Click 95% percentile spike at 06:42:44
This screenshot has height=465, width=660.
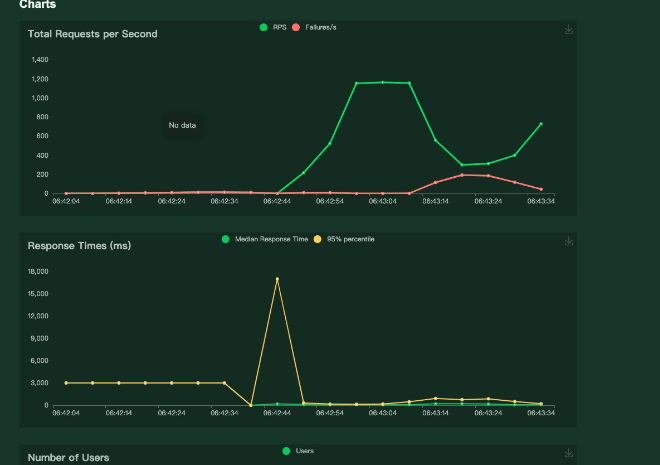(x=277, y=279)
